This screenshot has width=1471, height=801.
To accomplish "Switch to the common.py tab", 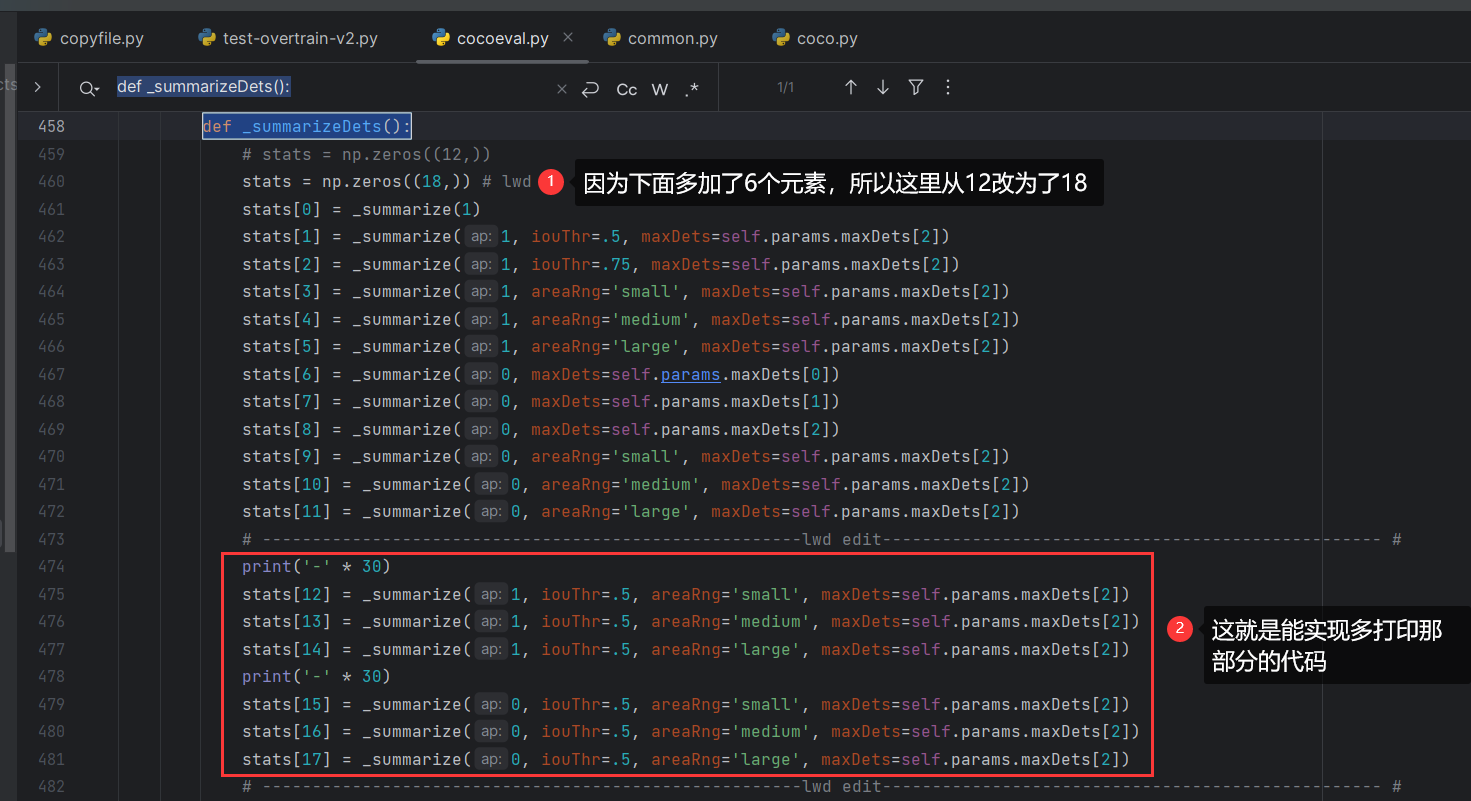I will pos(660,39).
